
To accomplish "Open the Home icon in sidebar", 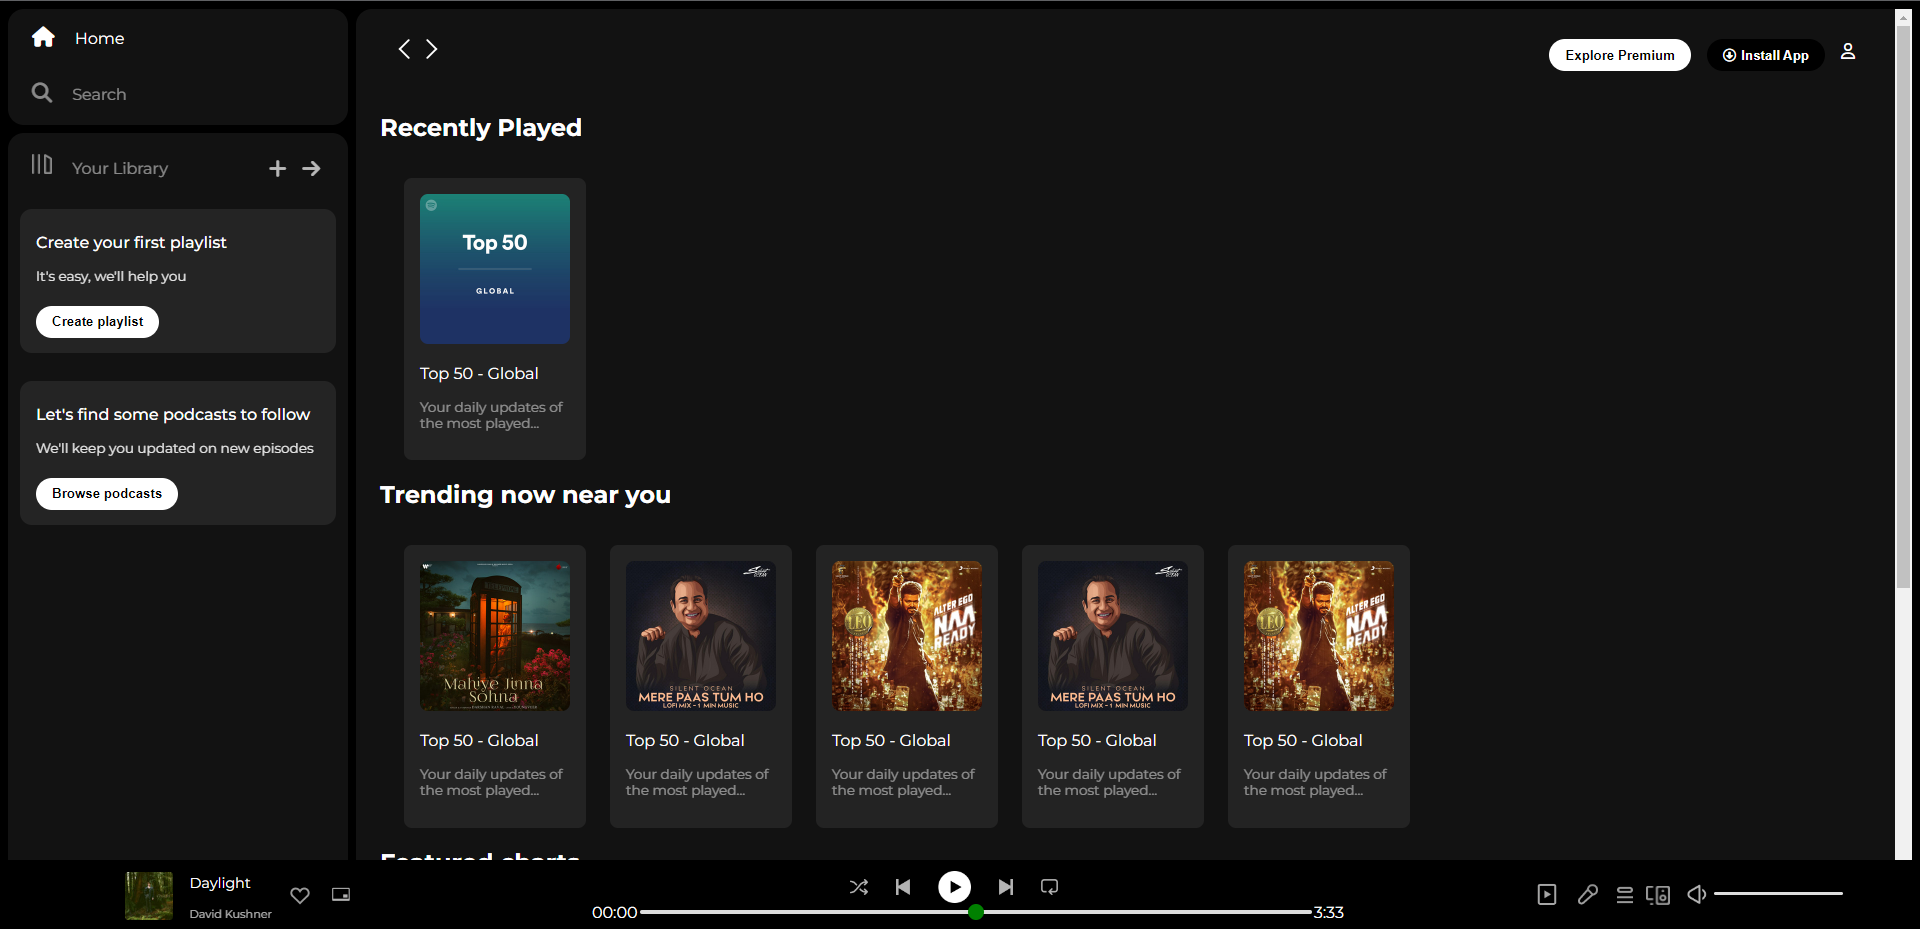I will (43, 37).
